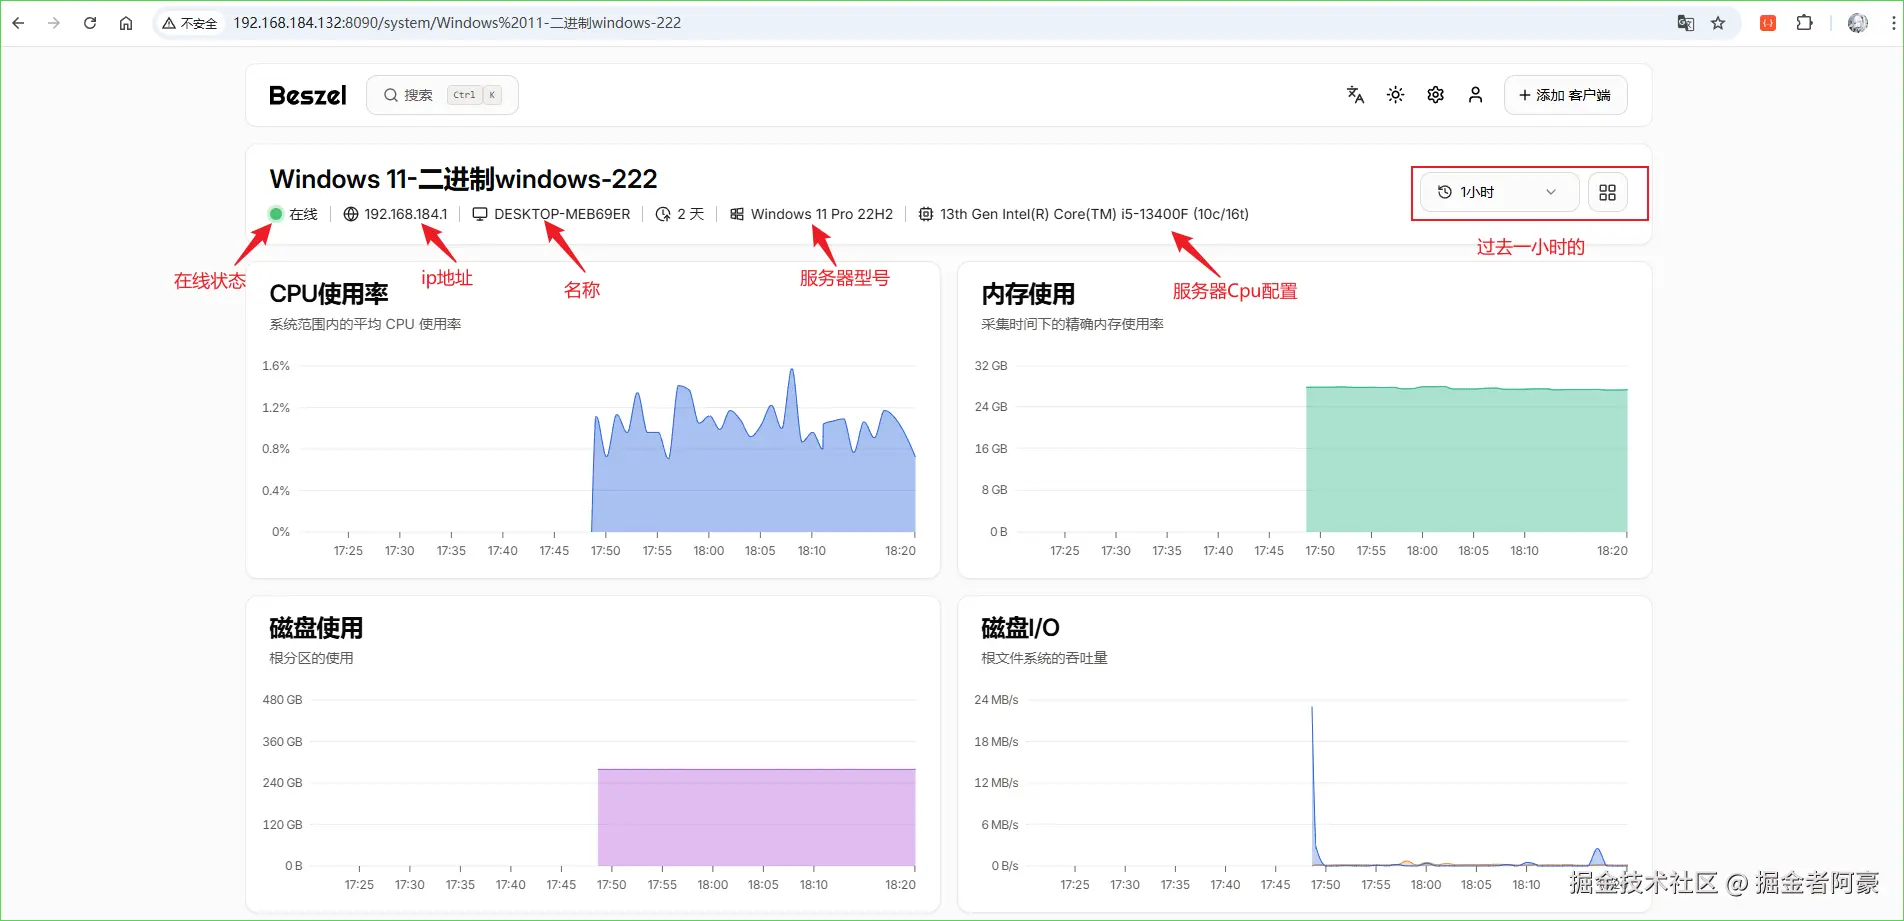The height and width of the screenshot is (921, 1904).
Task: Click the 系统范围内的平均 CPU 使用率 subtitle
Action: pos(365,324)
